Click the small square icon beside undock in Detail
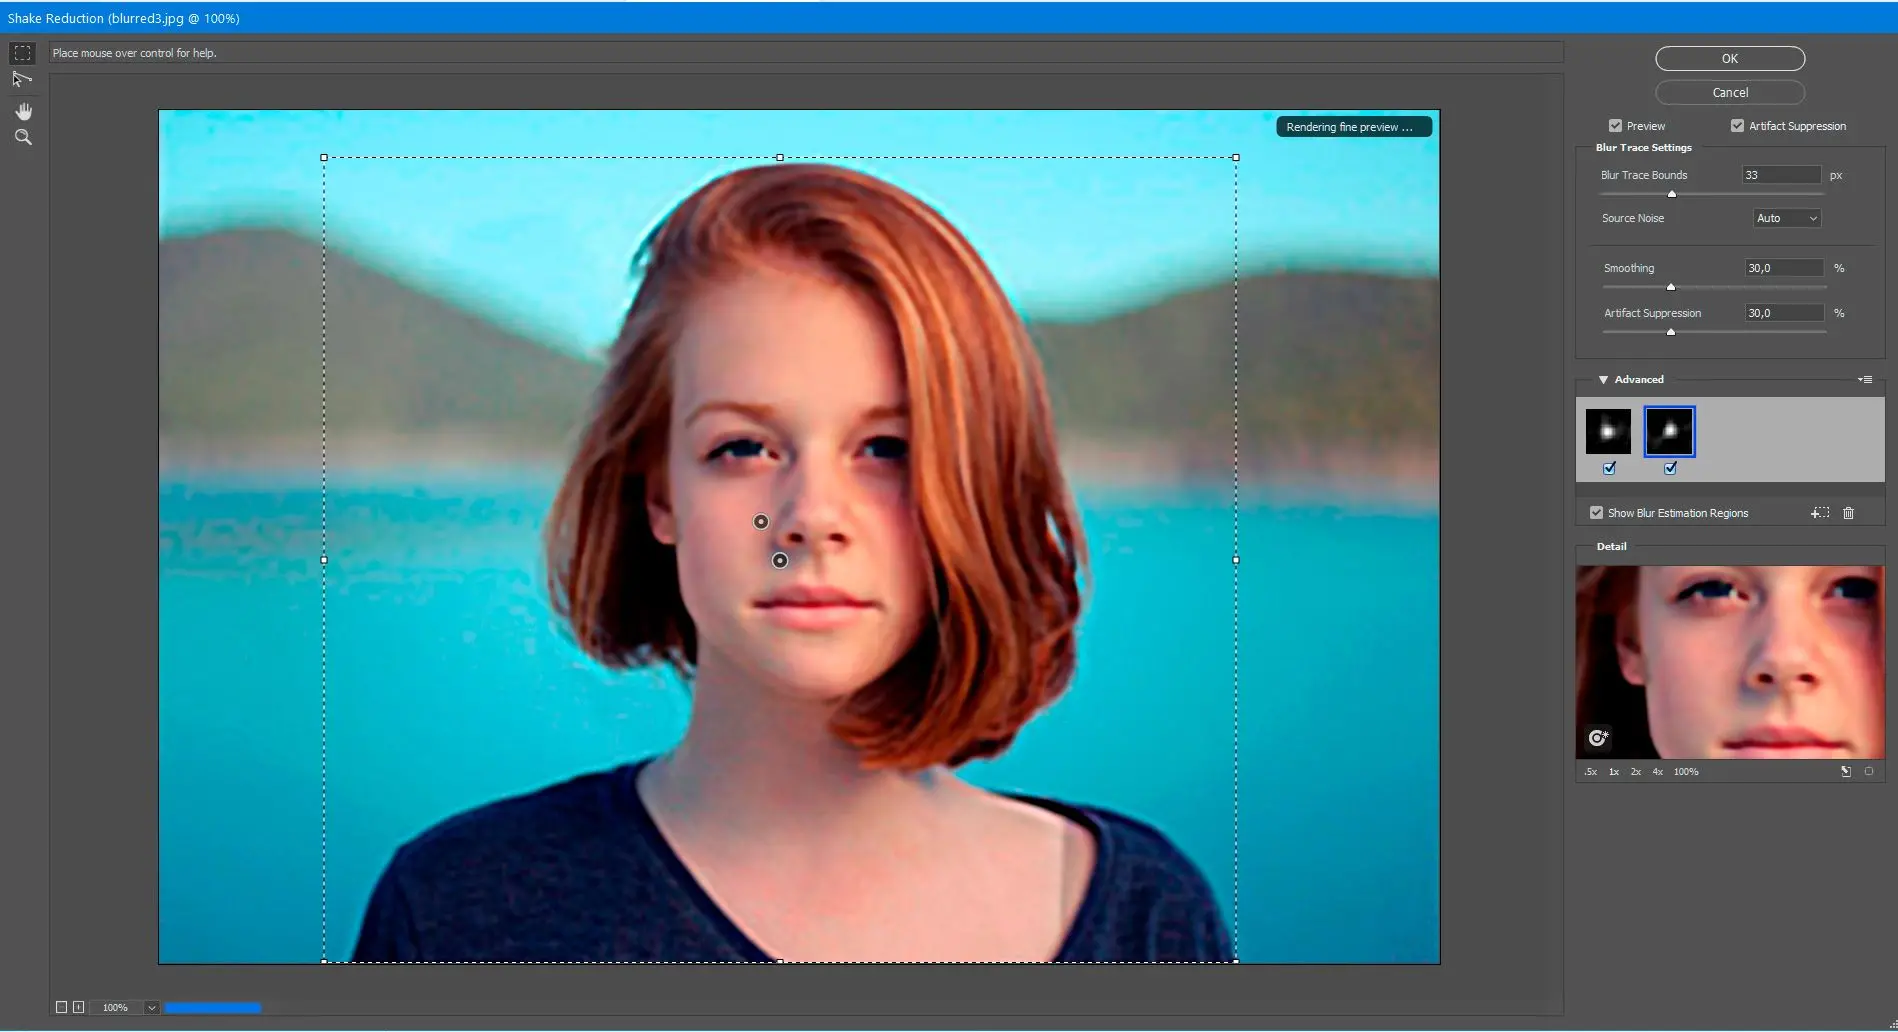 coord(1869,772)
